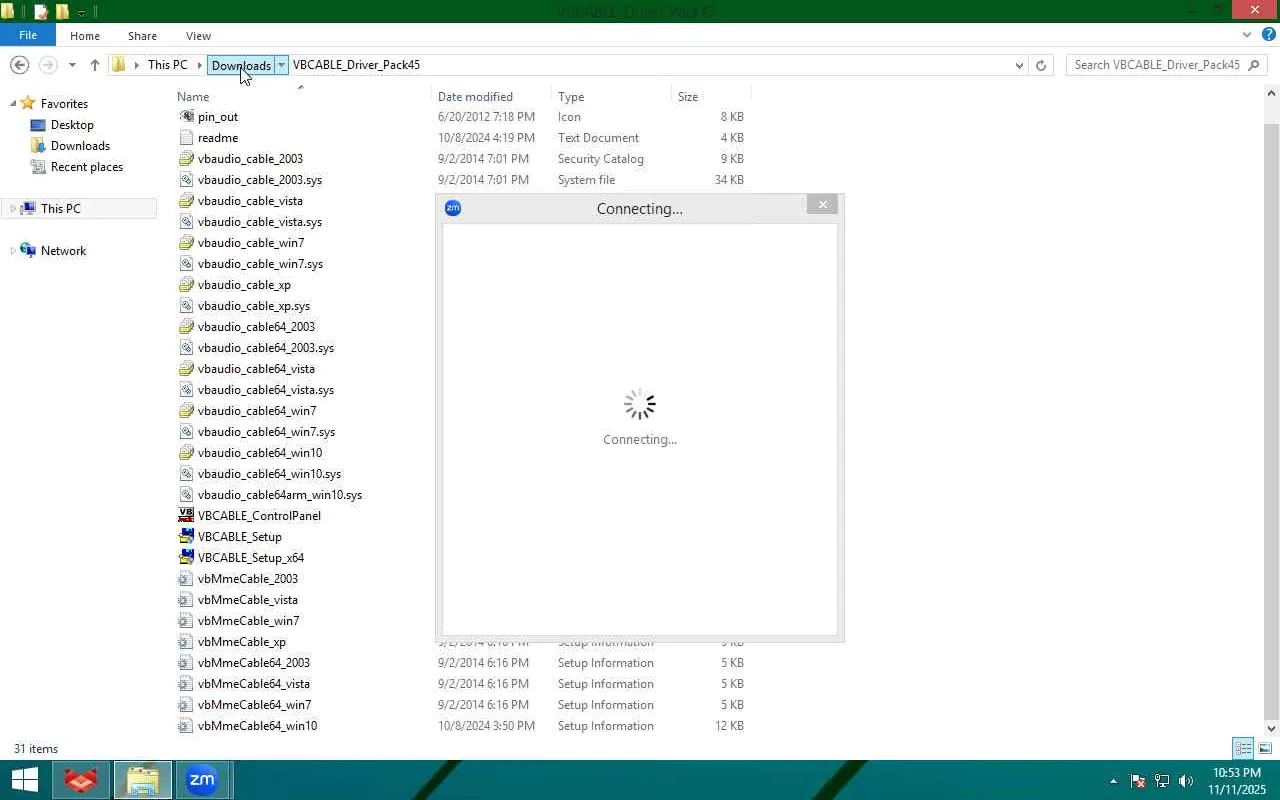This screenshot has width=1280, height=800.
Task: Click the New Folder quick access icon
Action: click(62, 12)
